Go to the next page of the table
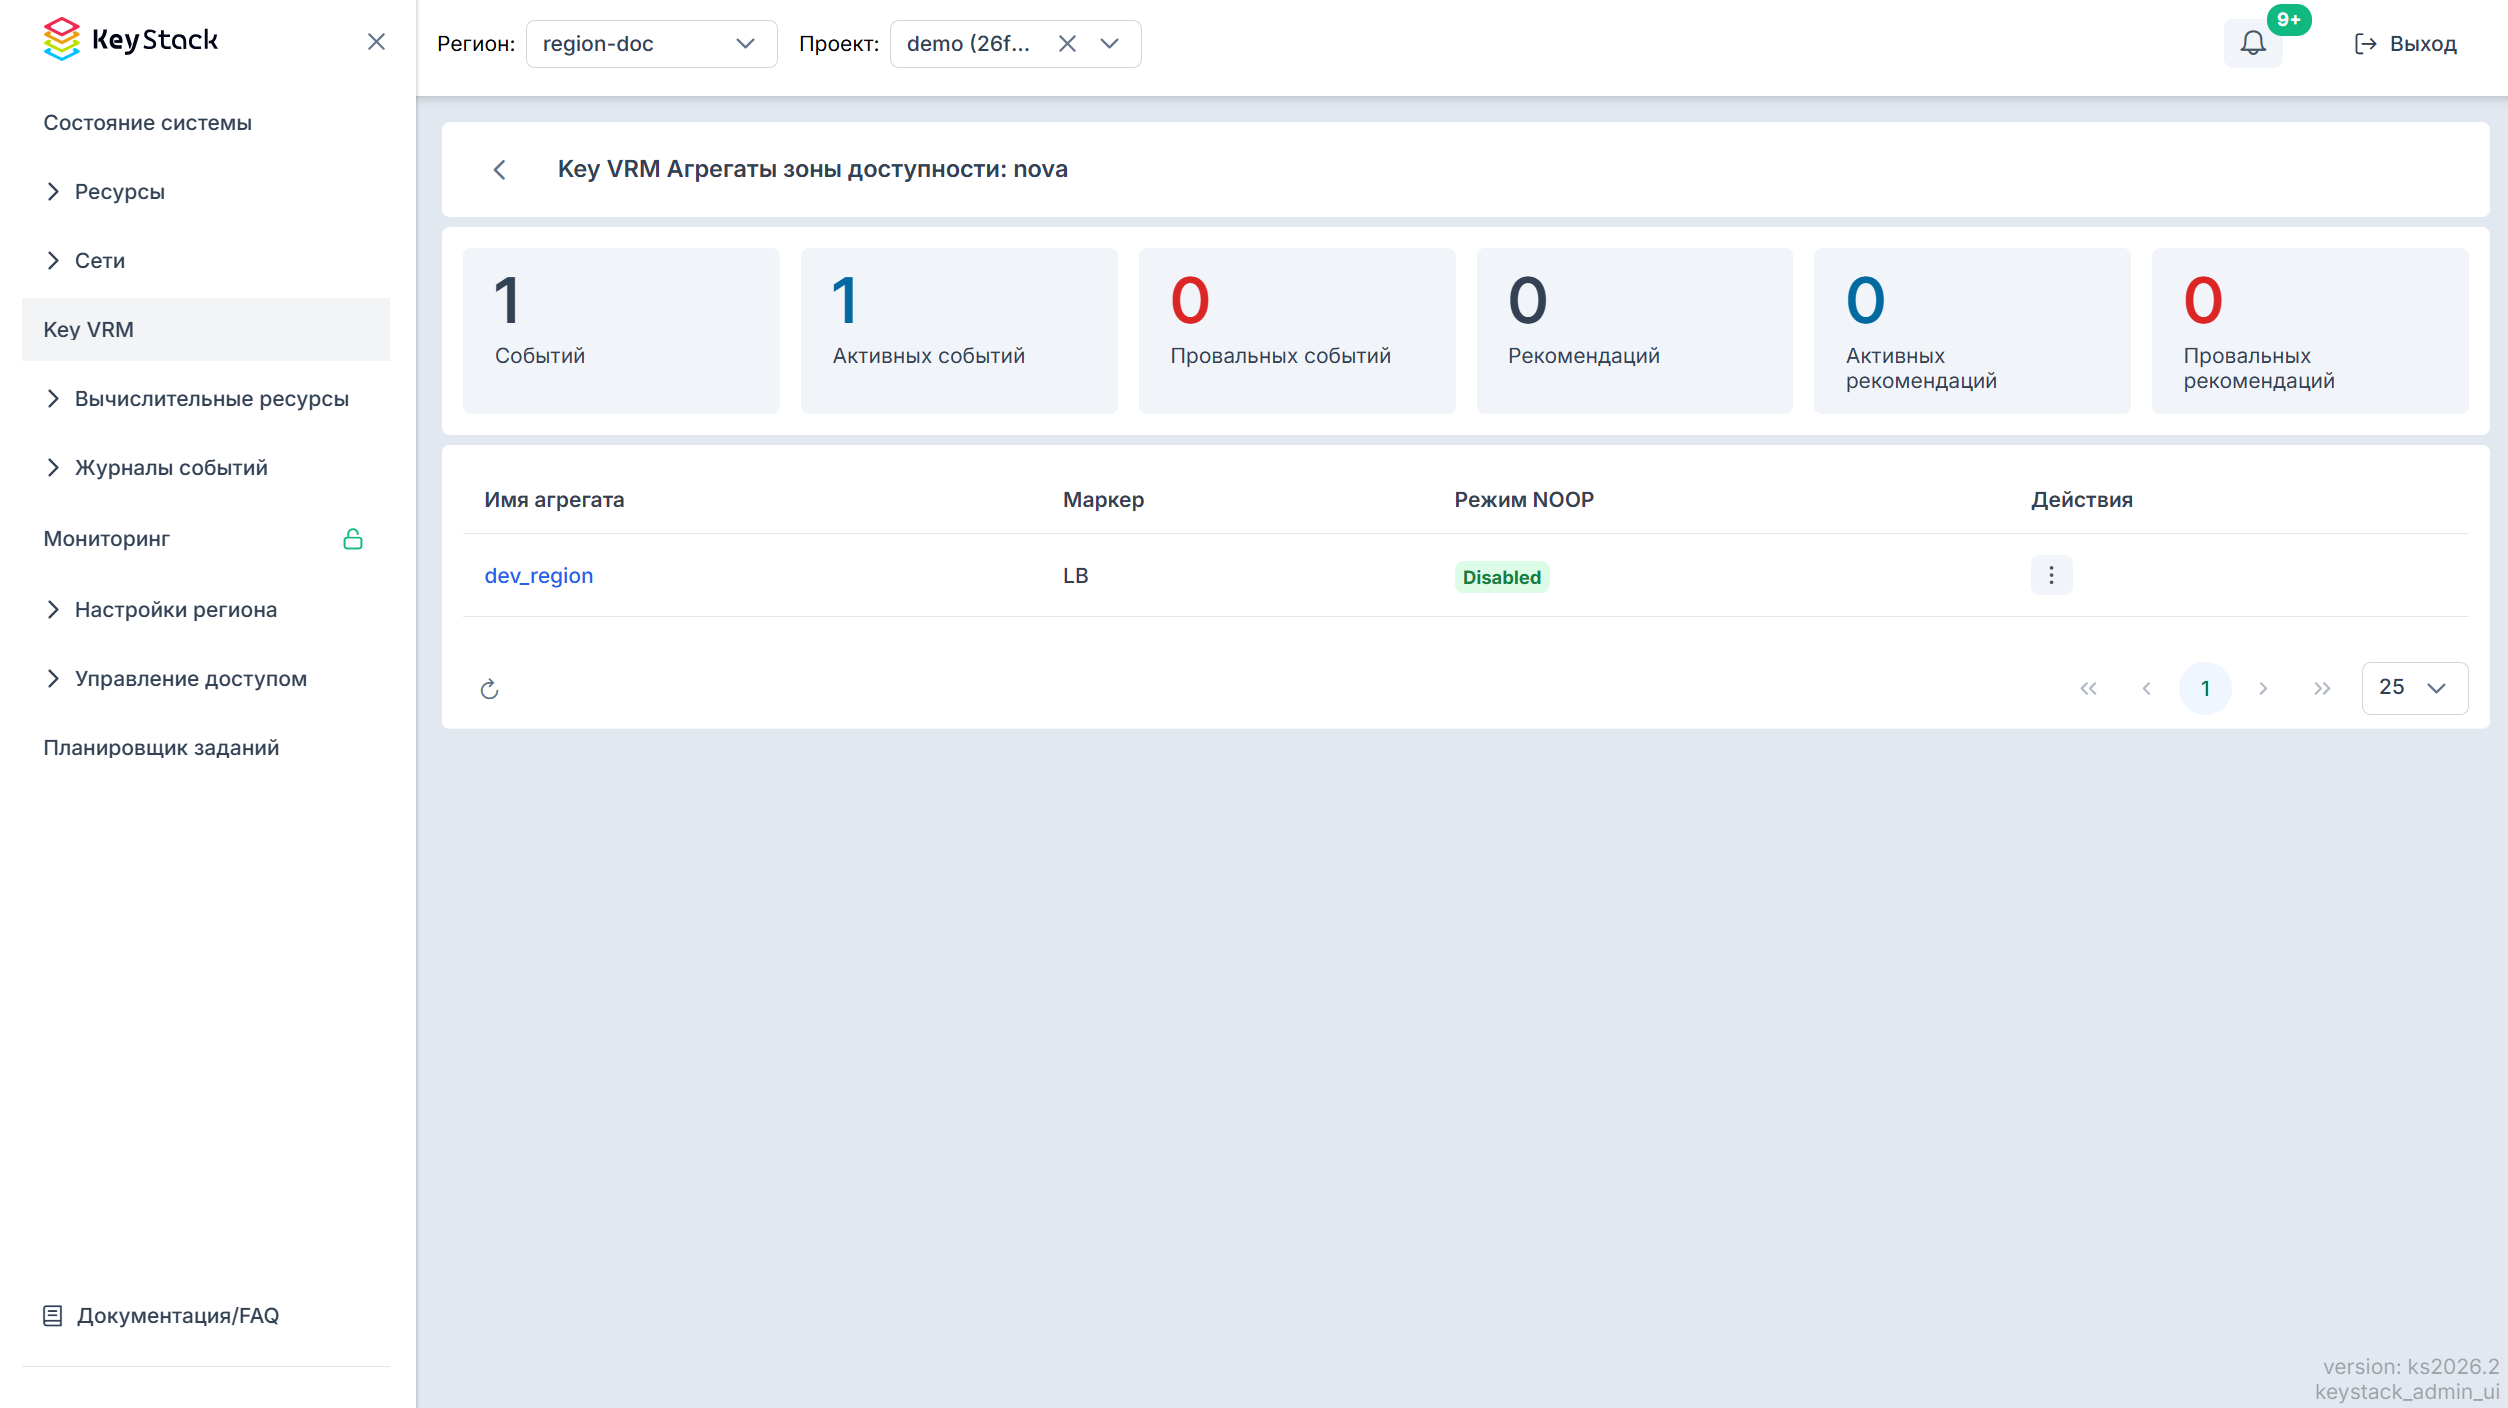2508x1408 pixels. click(2263, 688)
